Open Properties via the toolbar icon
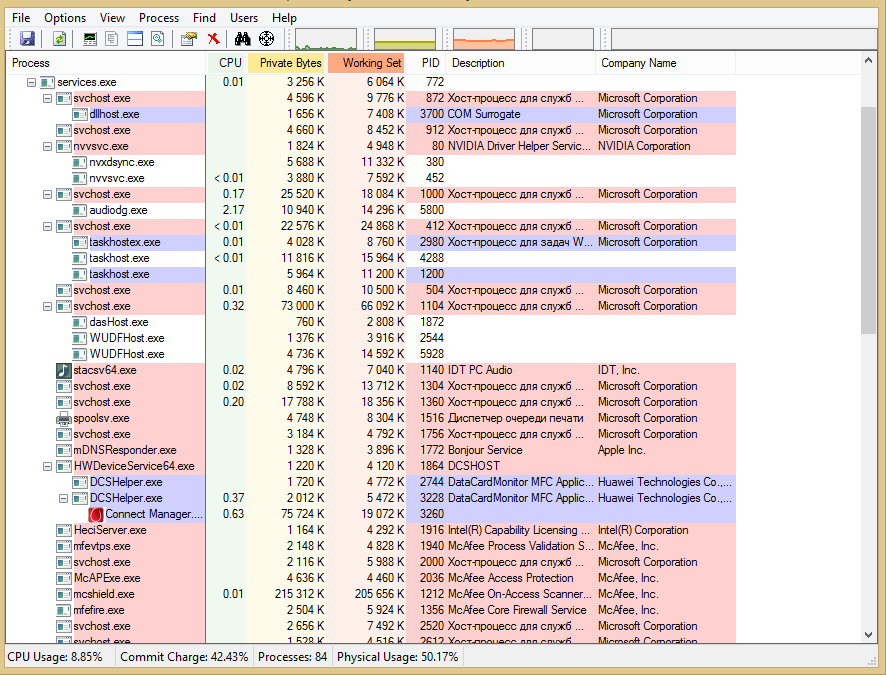Screen dimensions: 886x675 (188, 39)
